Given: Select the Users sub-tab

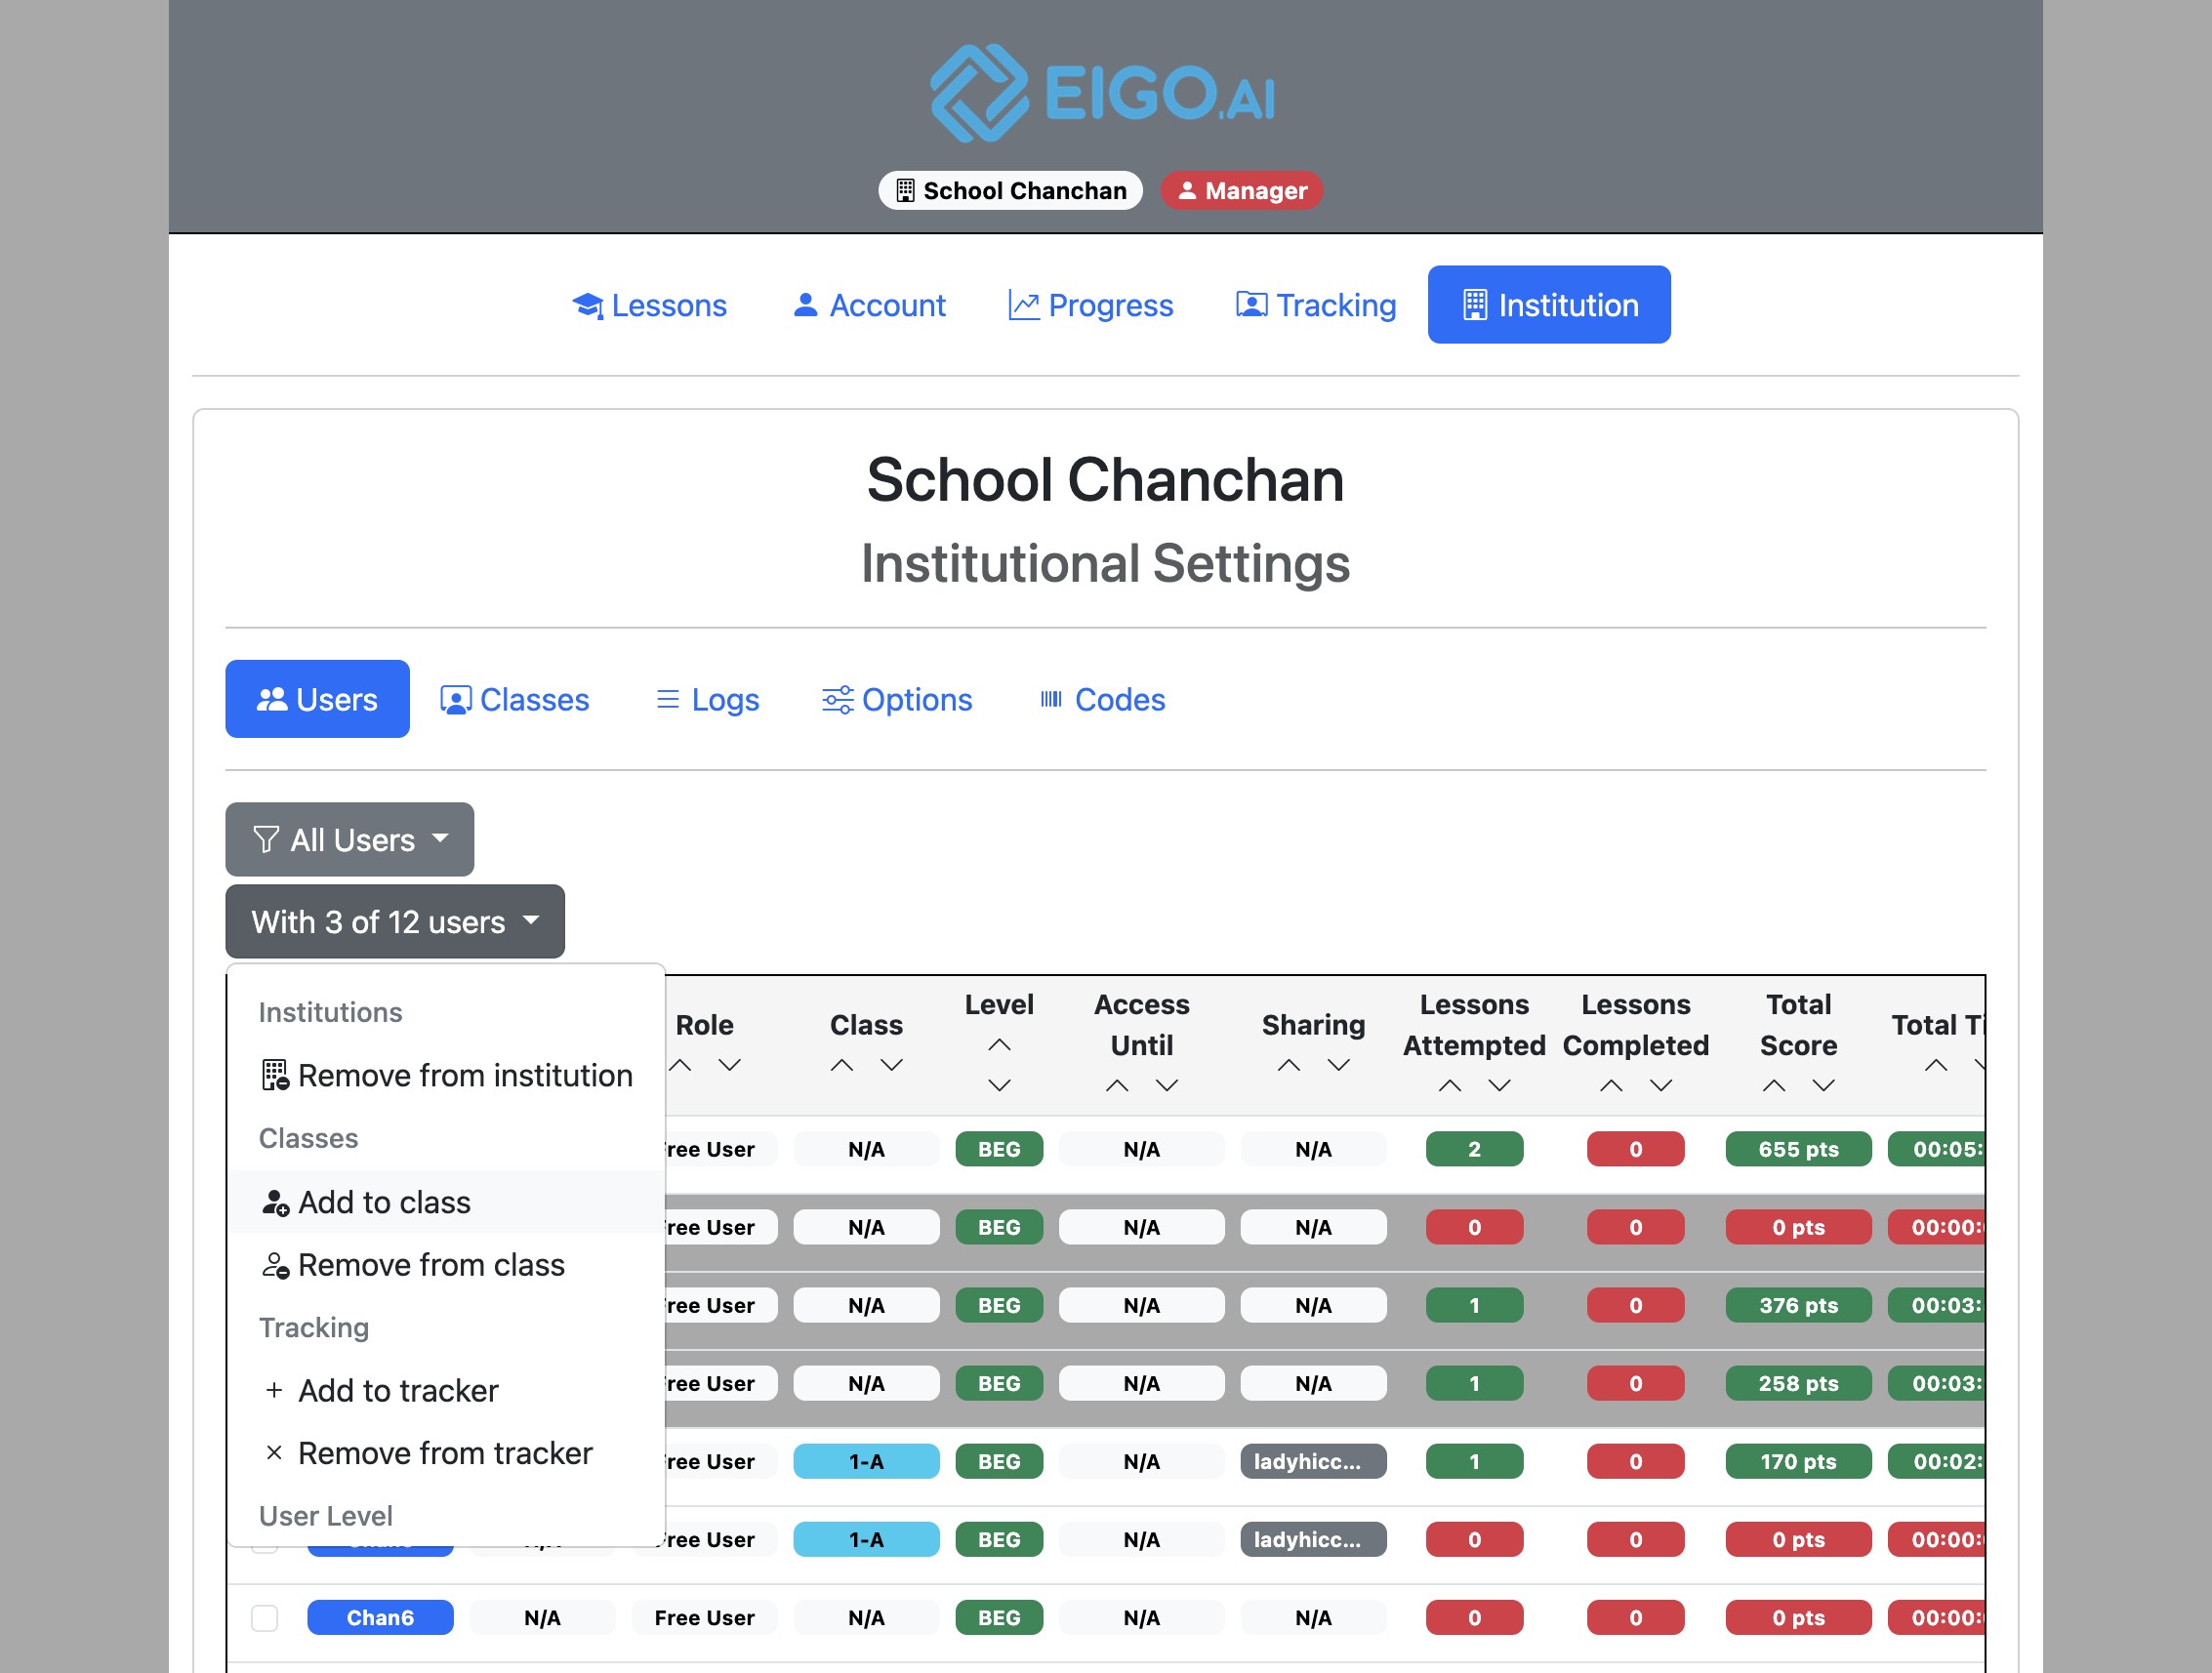Looking at the screenshot, I should [317, 699].
